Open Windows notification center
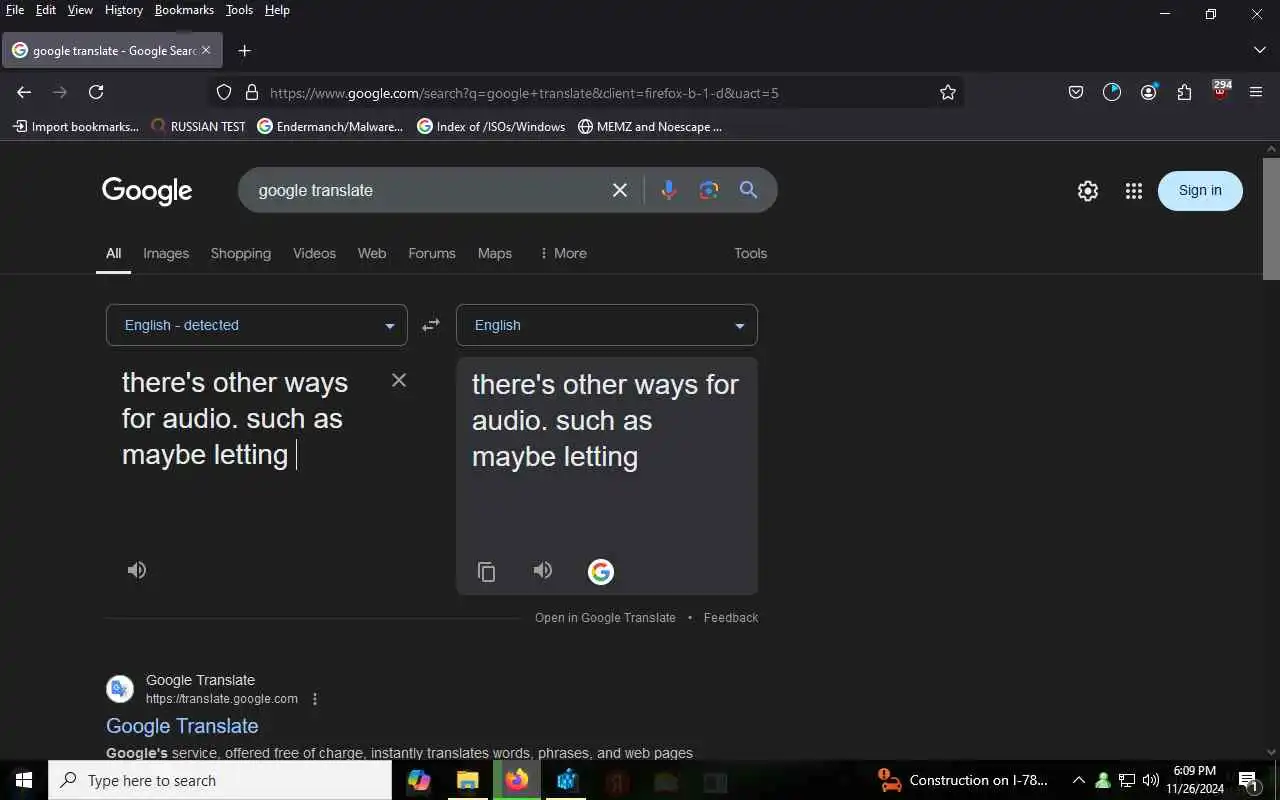Screen dimensions: 1280x800 click(1248, 781)
